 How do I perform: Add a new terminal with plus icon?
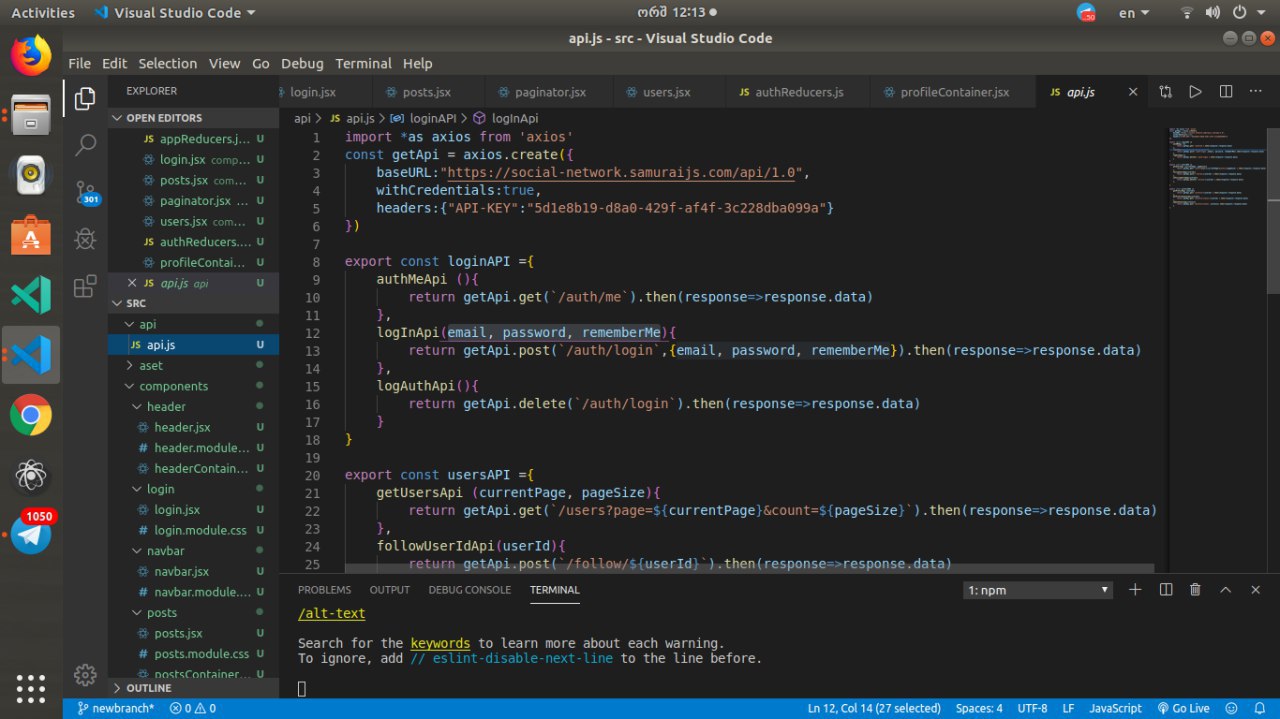[1135, 590]
